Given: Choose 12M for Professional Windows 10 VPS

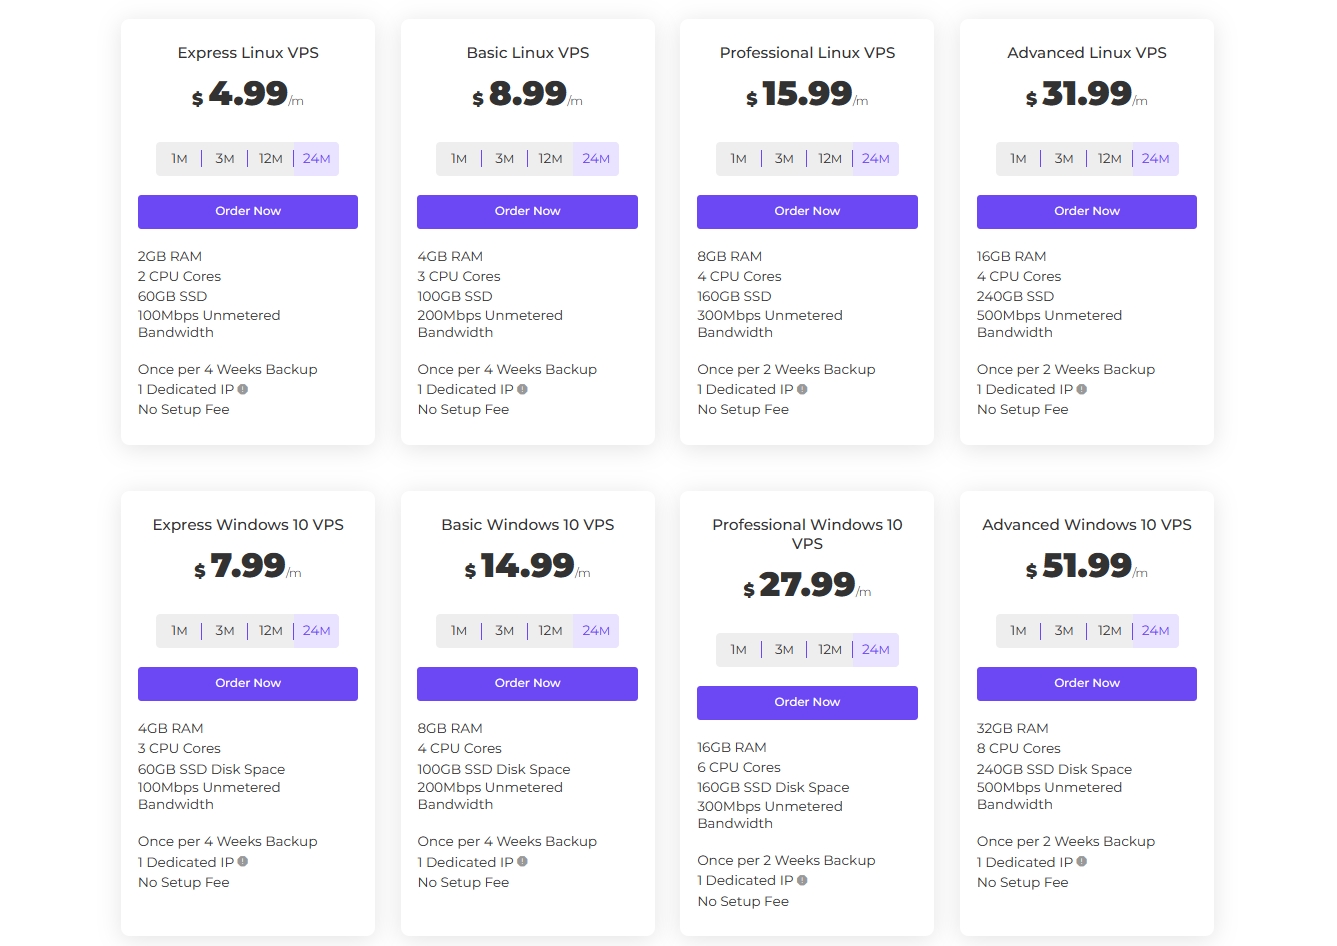Looking at the screenshot, I should tap(830, 650).
